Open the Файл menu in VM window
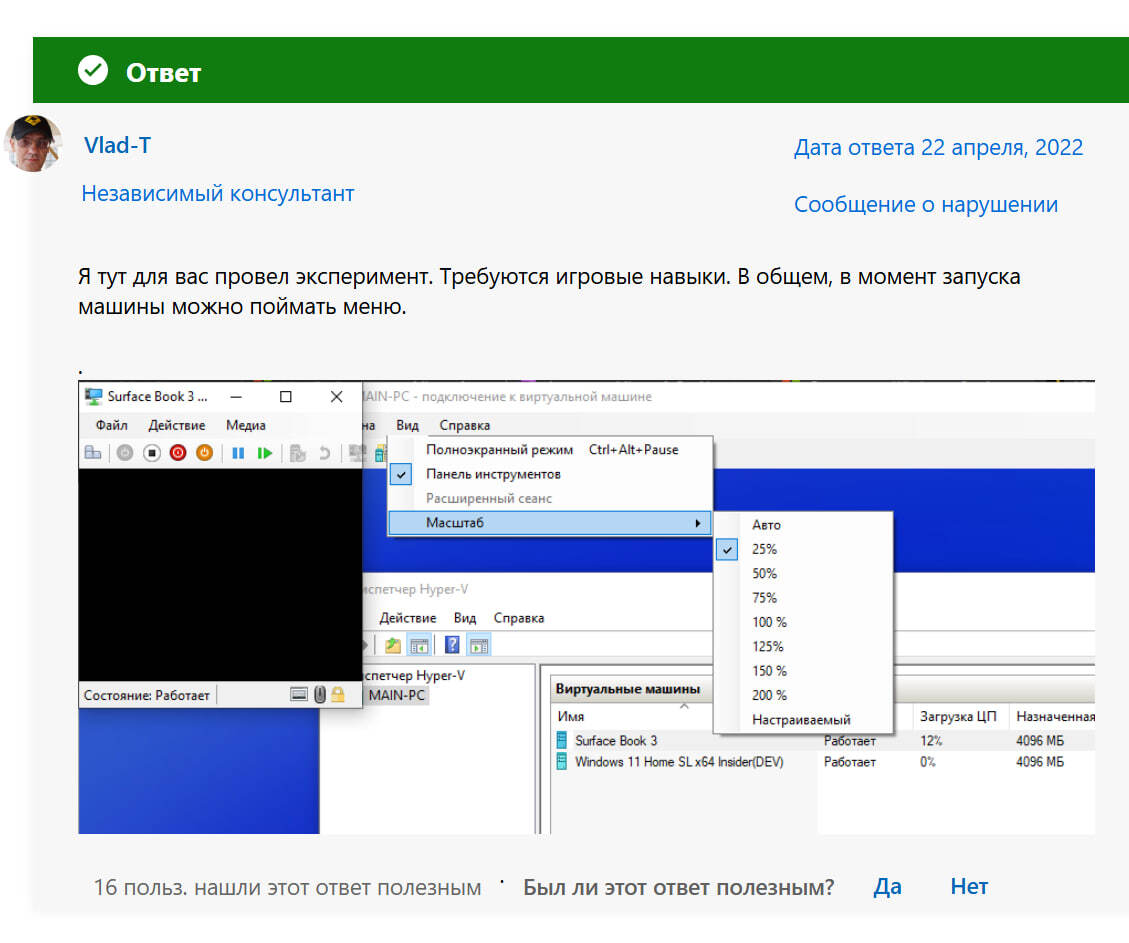 coord(111,425)
